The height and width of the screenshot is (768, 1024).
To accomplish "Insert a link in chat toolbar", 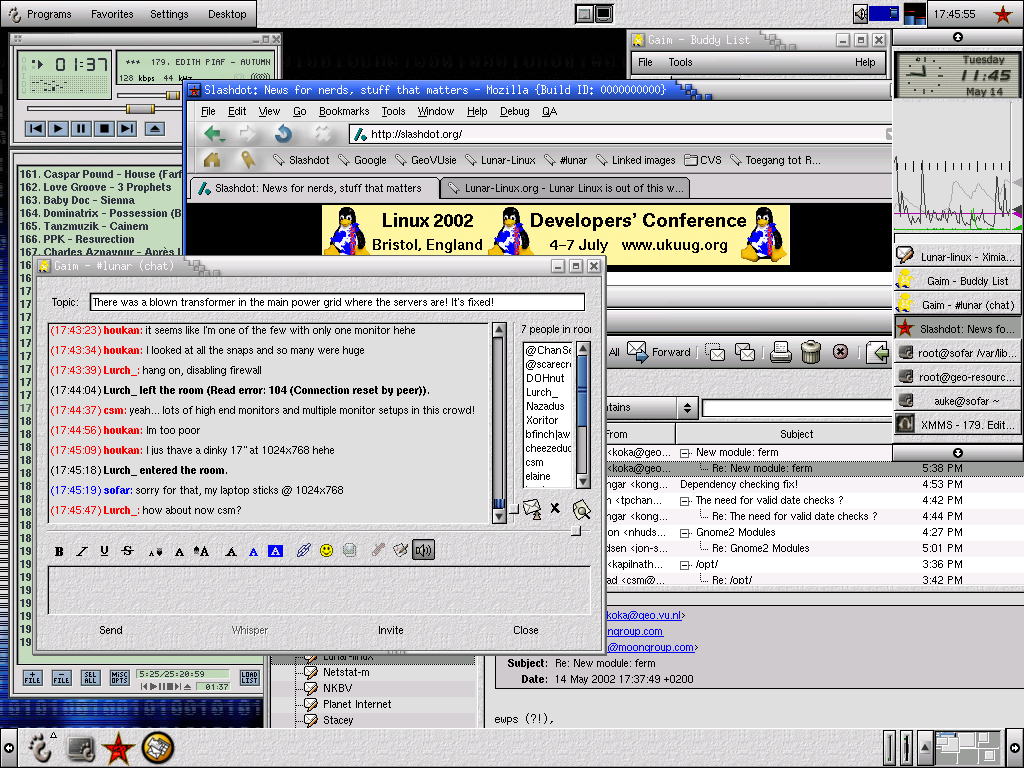I will coord(304,550).
